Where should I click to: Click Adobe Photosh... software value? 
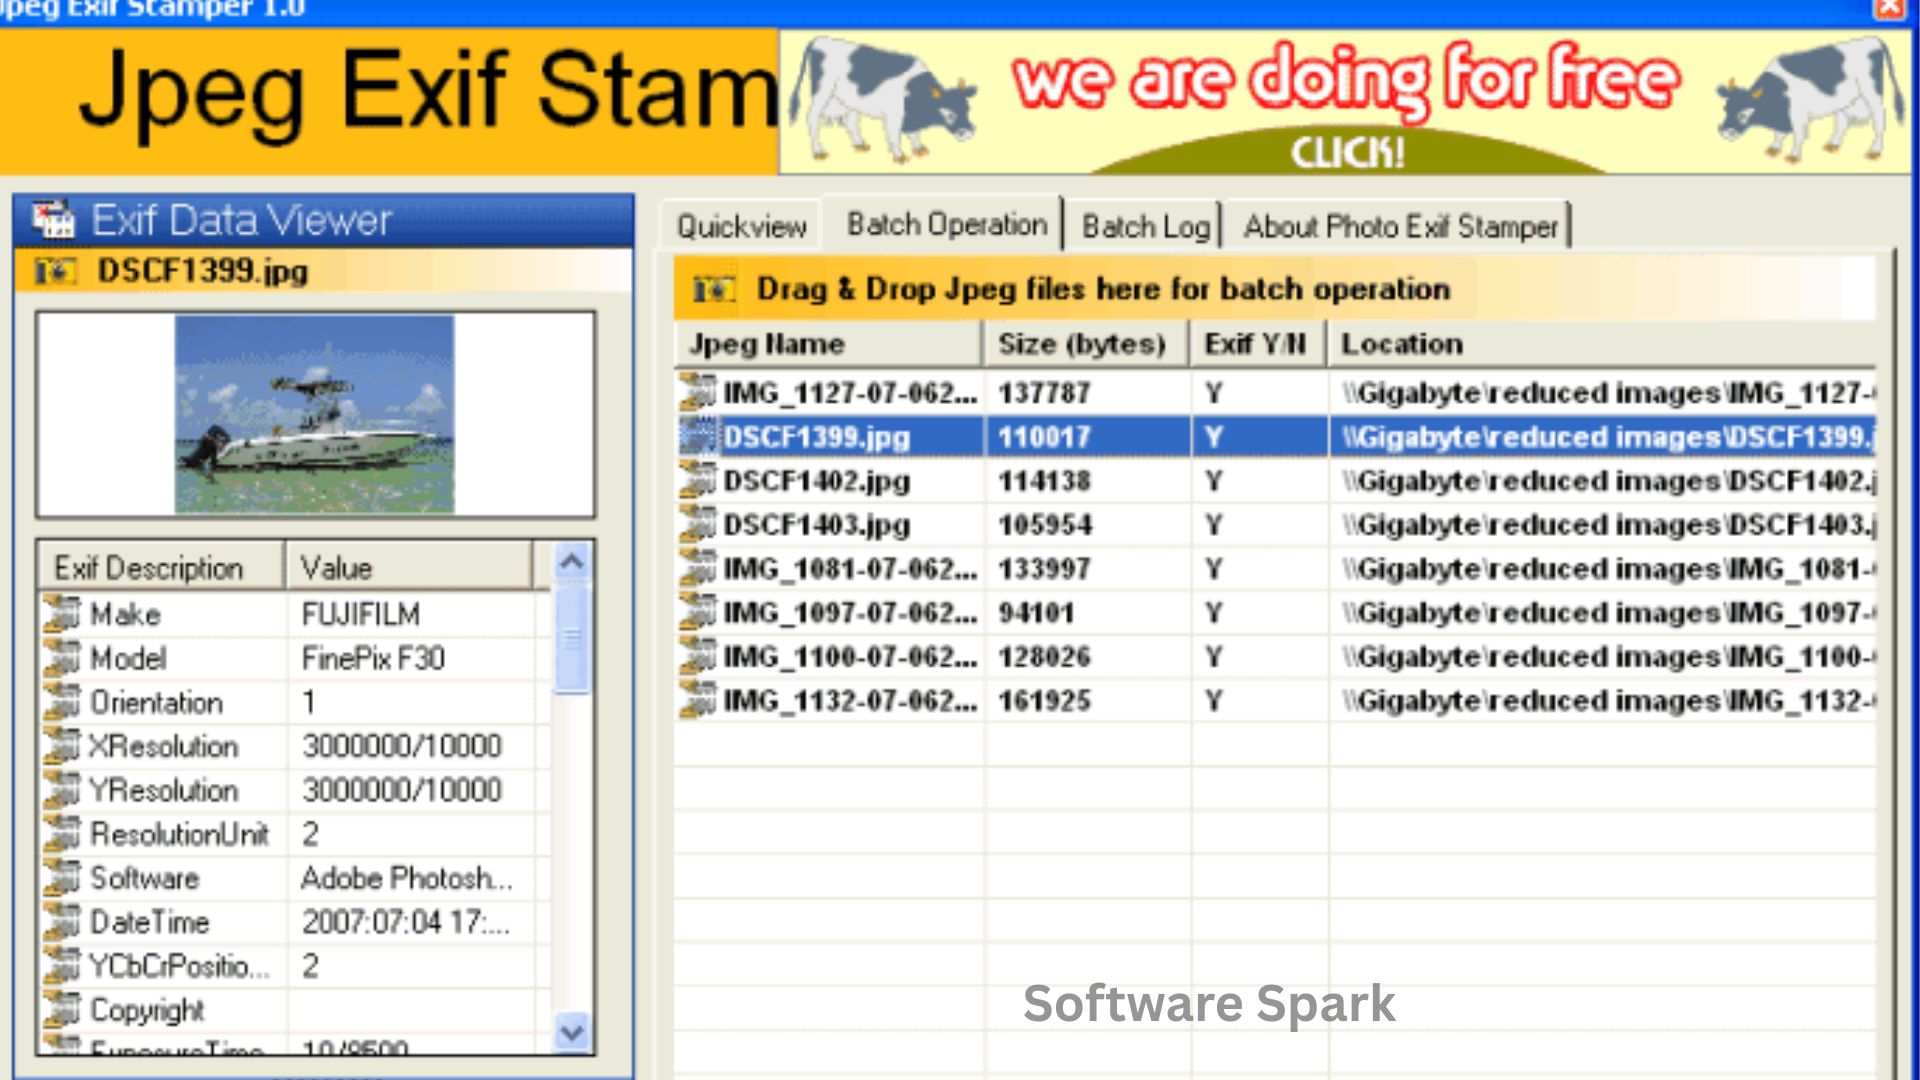pyautogui.click(x=406, y=878)
